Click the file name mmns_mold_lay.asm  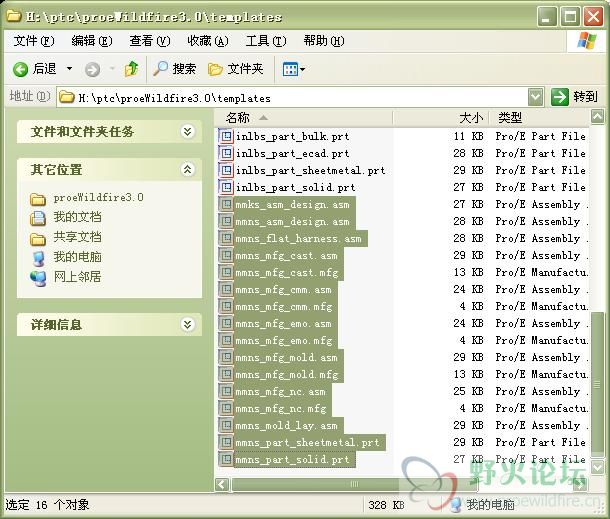pyautogui.click(x=286, y=426)
